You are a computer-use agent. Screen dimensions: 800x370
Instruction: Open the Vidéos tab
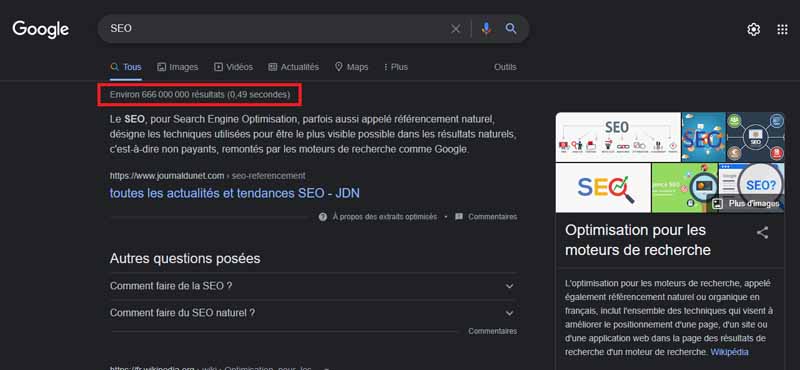pos(233,67)
